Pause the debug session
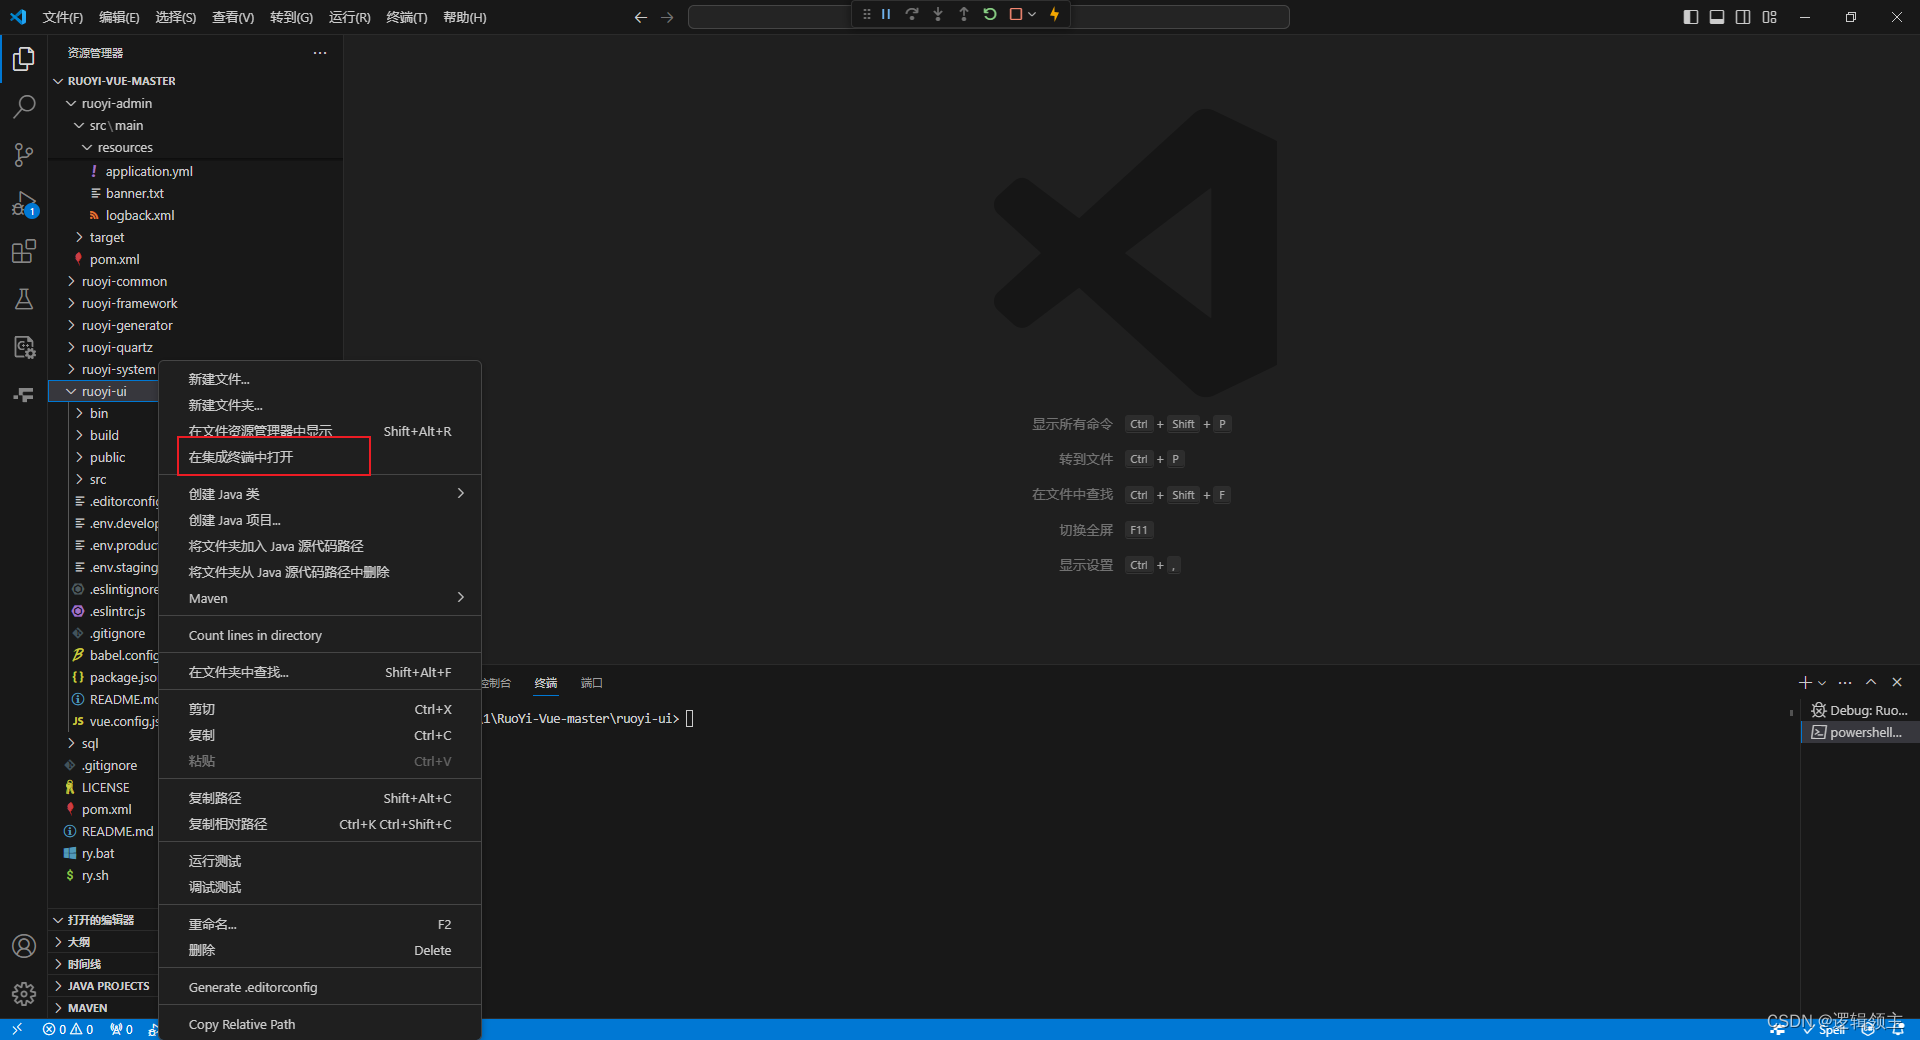Viewport: 1920px width, 1040px height. click(x=886, y=15)
